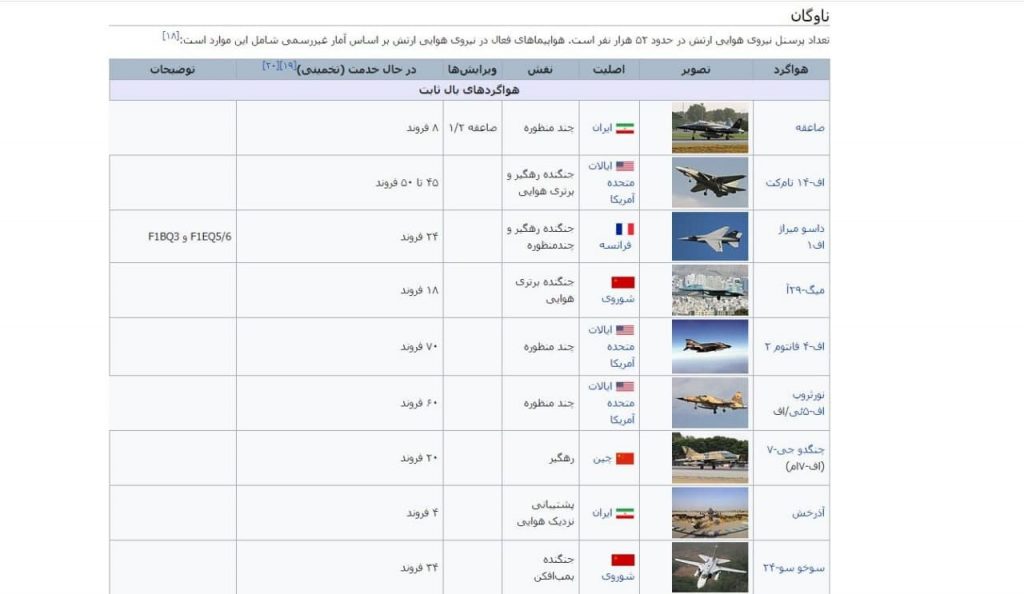Click the US flag icon in the نورثروپ اف-۵ row
Screen dimensions: 1024x594
pos(625,386)
